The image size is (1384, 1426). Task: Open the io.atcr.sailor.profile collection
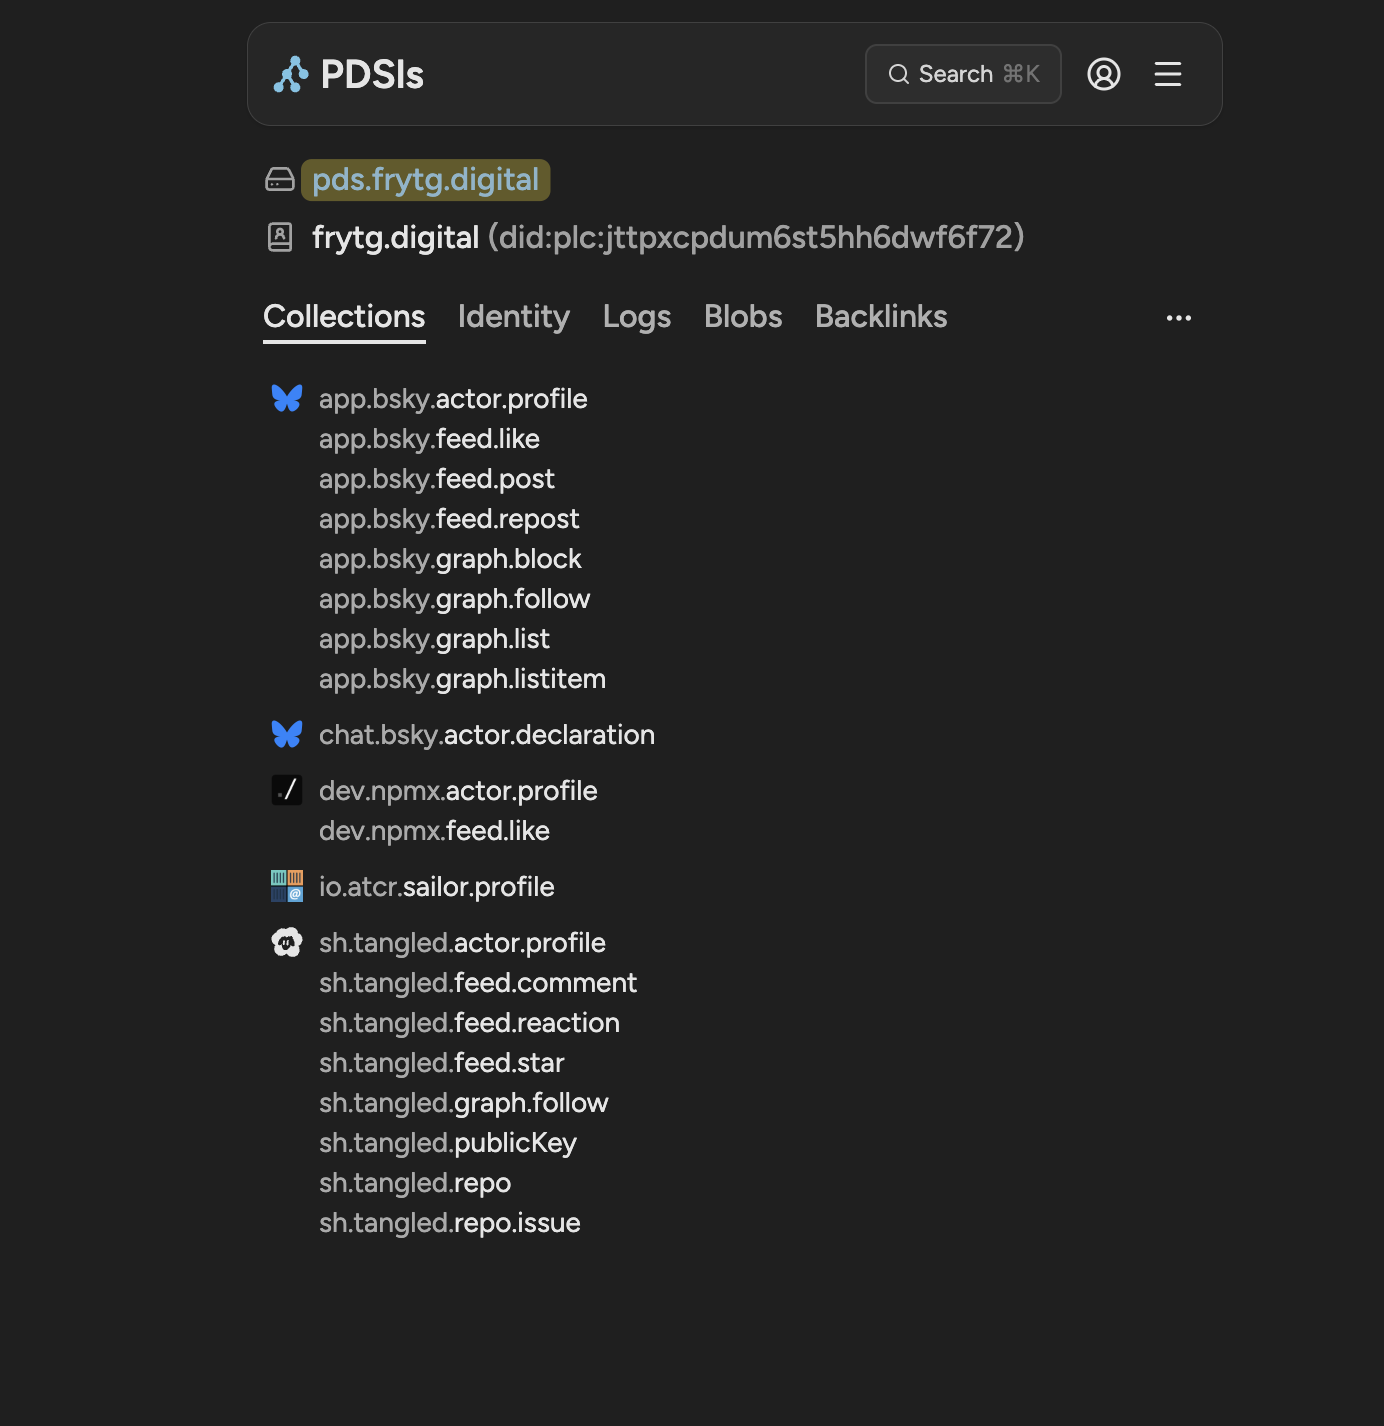(437, 887)
